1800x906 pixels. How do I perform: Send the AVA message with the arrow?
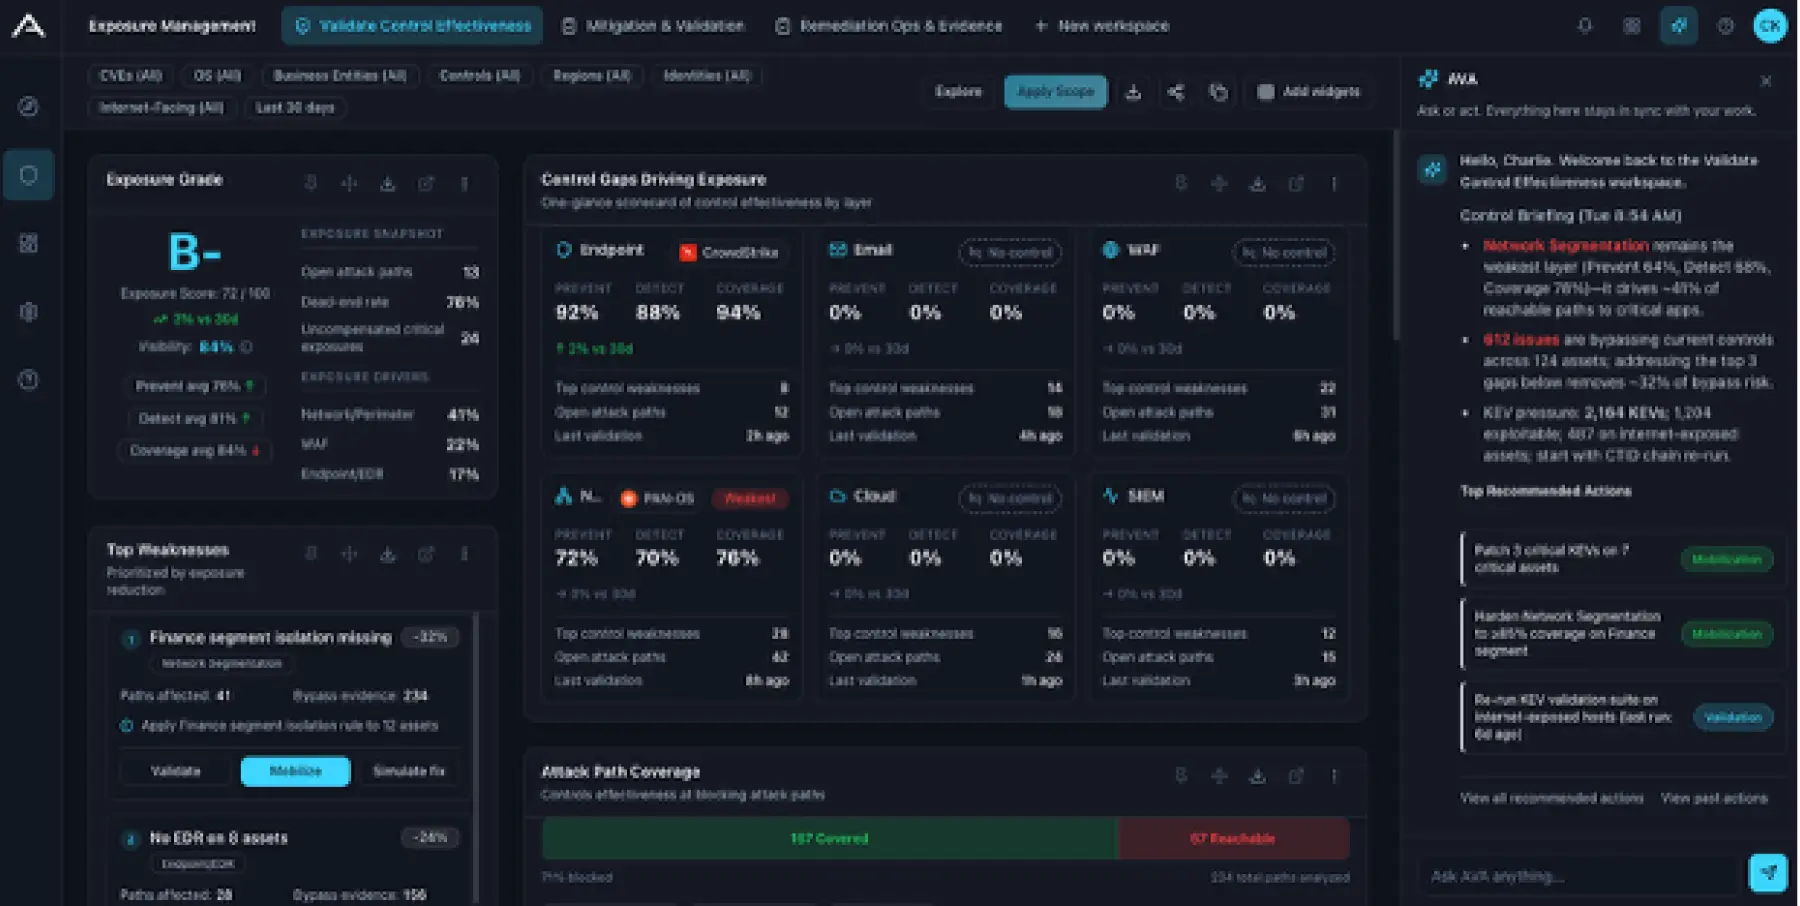(1767, 873)
